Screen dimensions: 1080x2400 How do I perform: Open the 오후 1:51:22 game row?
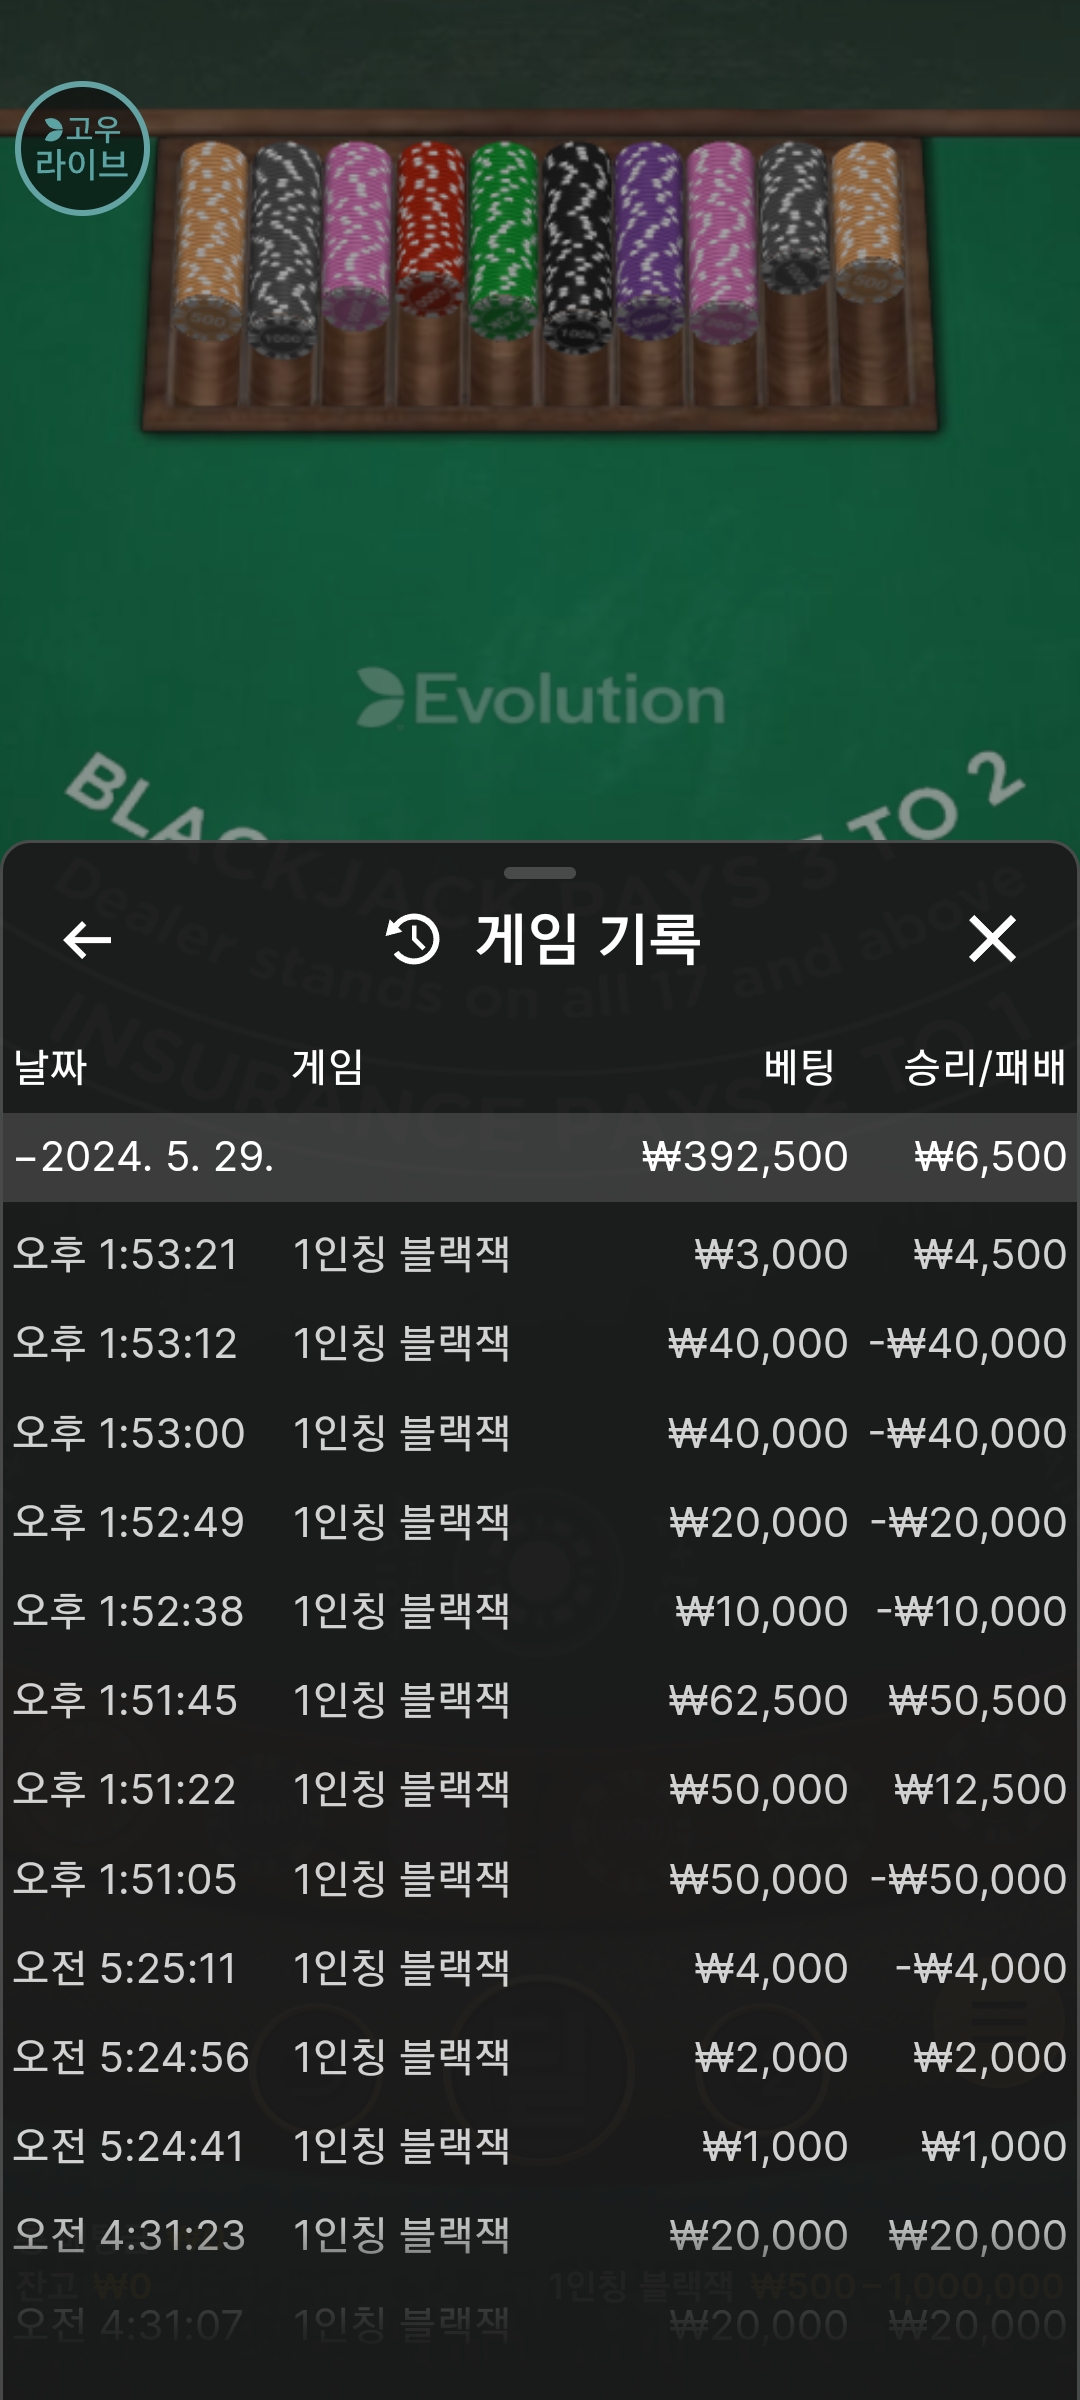[540, 1789]
